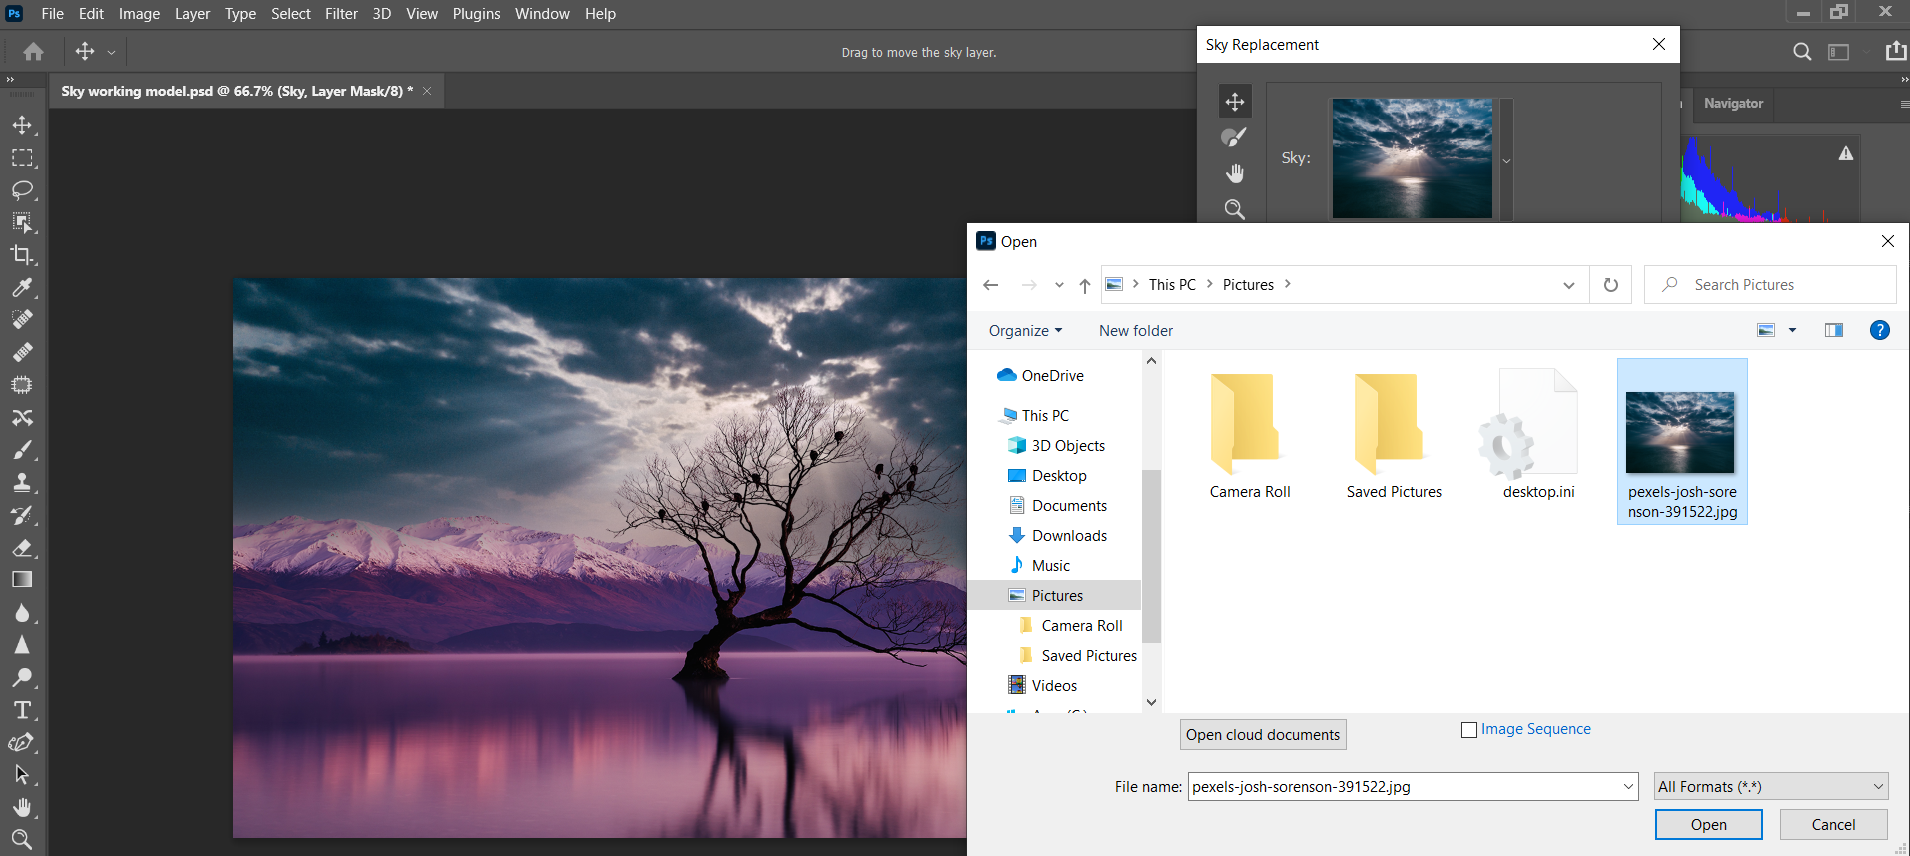The height and width of the screenshot is (856, 1910).
Task: Open the Sky preset dropdown arrow
Action: point(1506,160)
